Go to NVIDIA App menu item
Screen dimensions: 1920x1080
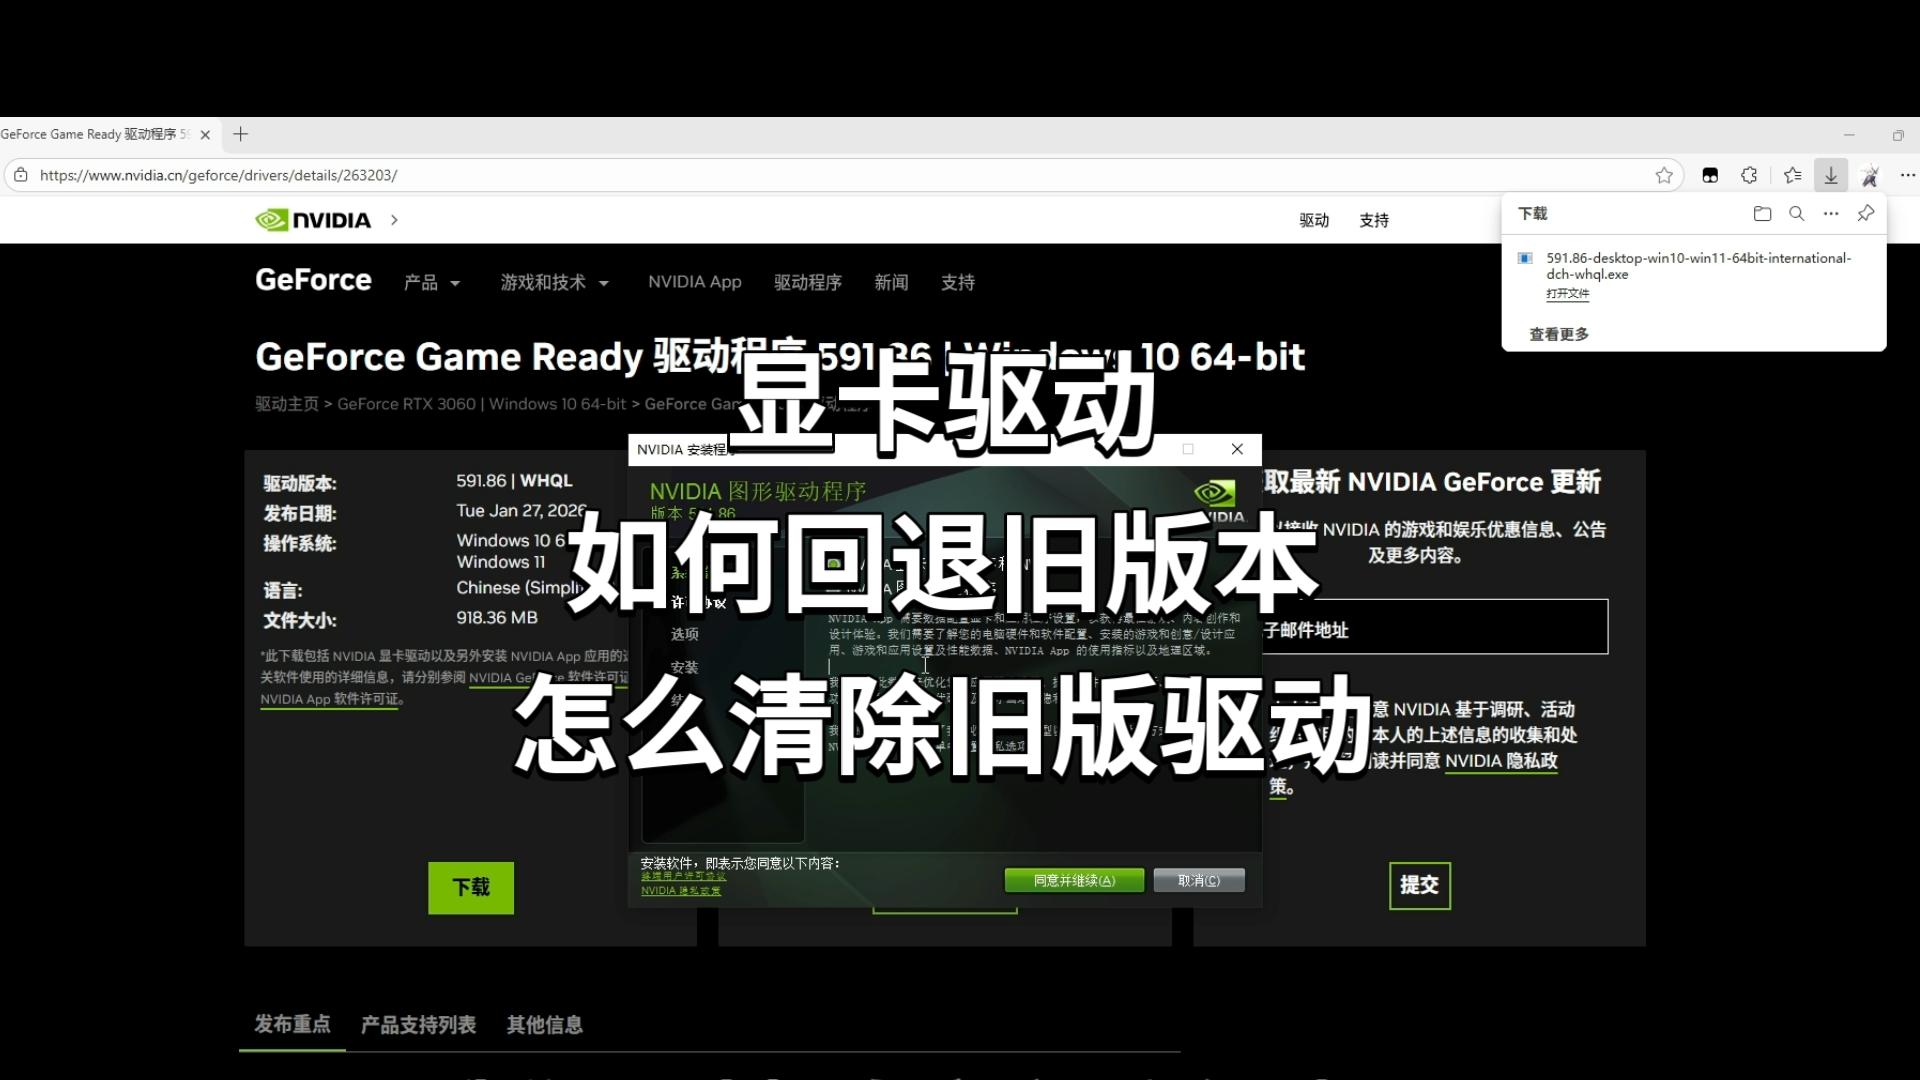coord(695,282)
